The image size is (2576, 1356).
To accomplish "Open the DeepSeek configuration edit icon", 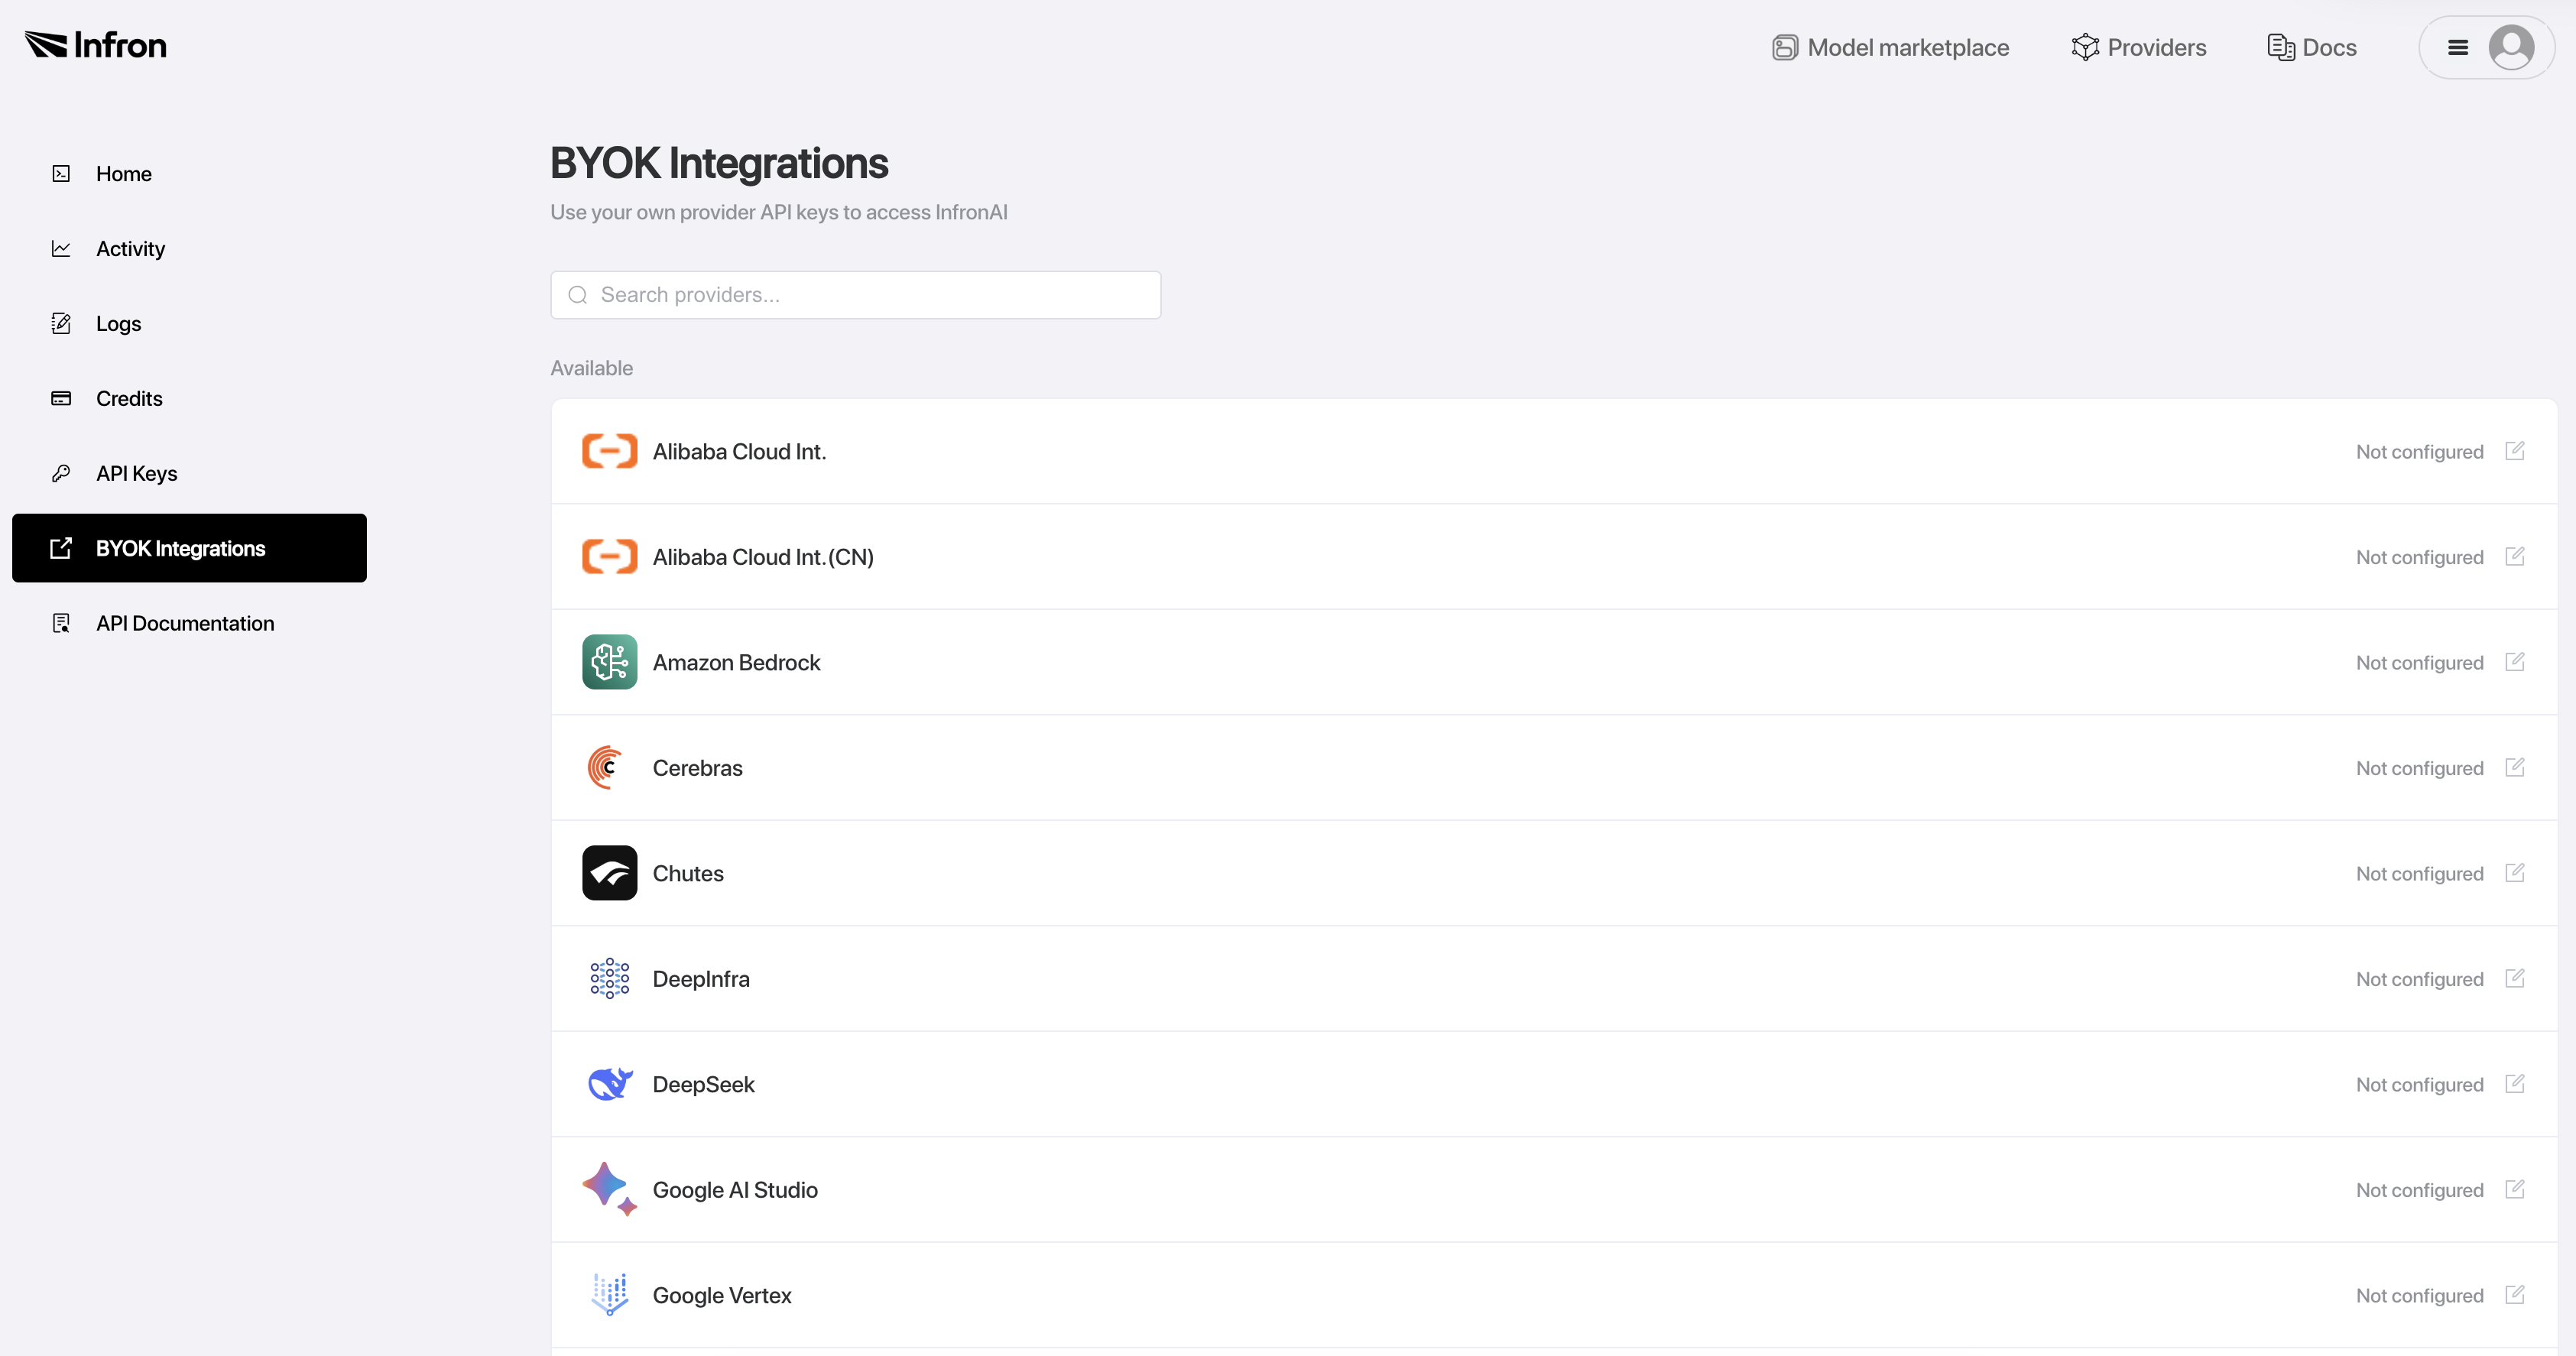I will [2514, 1084].
